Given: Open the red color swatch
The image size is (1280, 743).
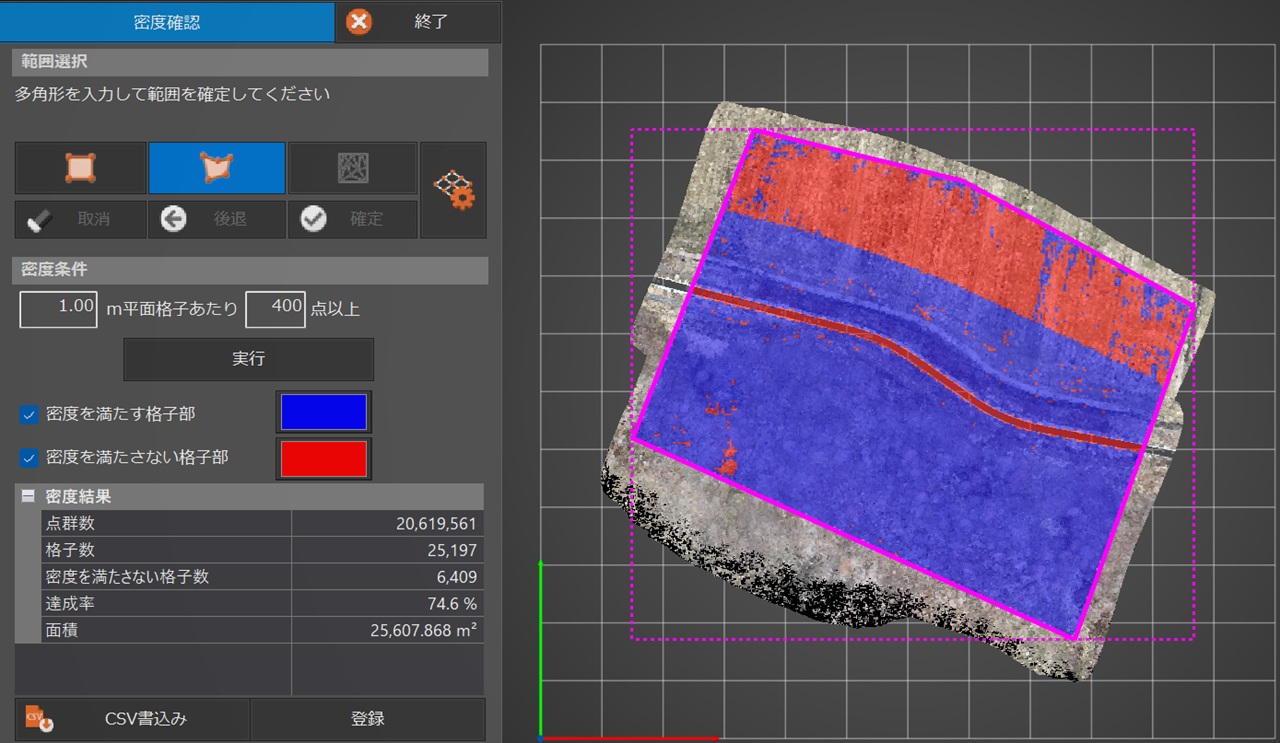Looking at the screenshot, I should click(x=323, y=459).
